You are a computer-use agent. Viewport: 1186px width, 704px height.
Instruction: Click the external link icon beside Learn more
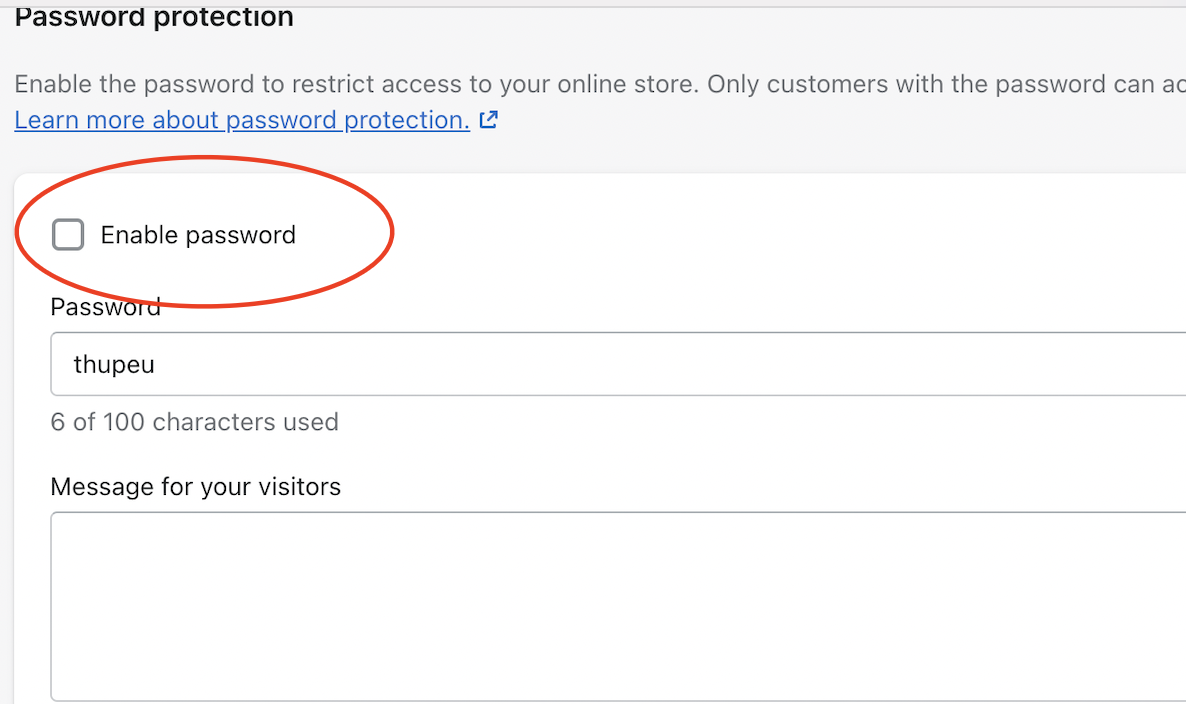[489, 120]
